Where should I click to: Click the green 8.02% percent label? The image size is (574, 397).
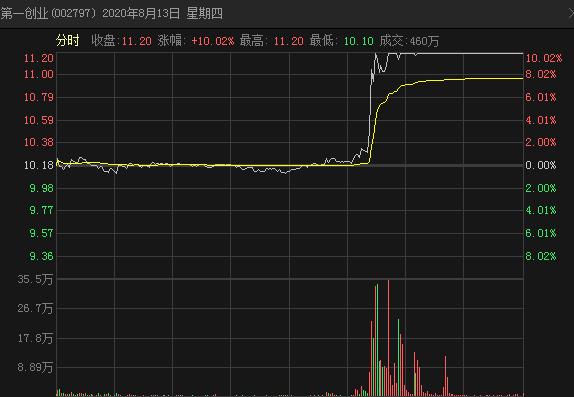541,256
